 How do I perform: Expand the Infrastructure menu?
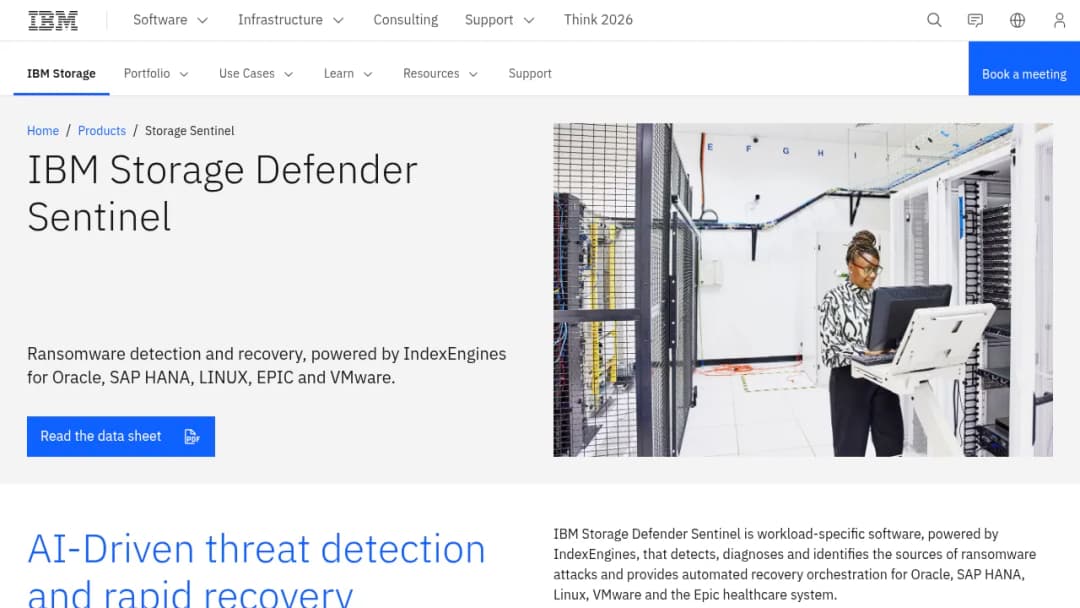291,20
